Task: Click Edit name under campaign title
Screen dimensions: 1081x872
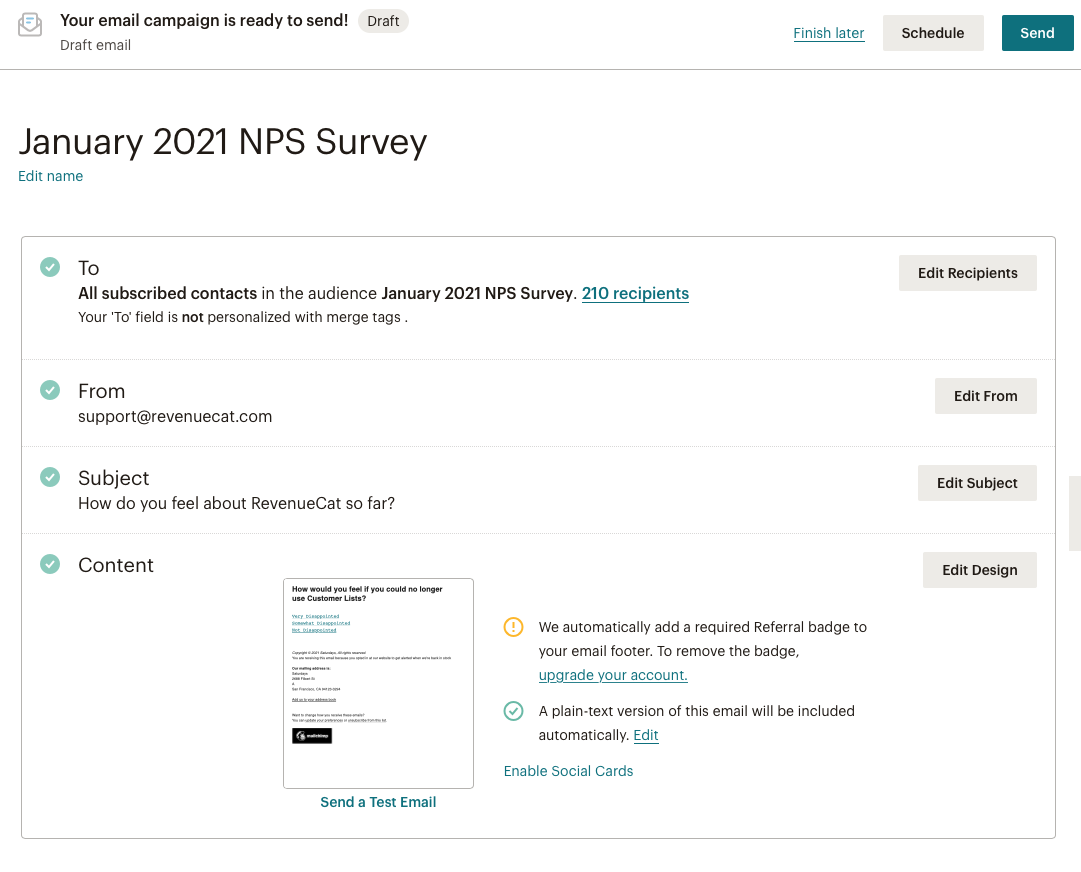Action: click(50, 176)
